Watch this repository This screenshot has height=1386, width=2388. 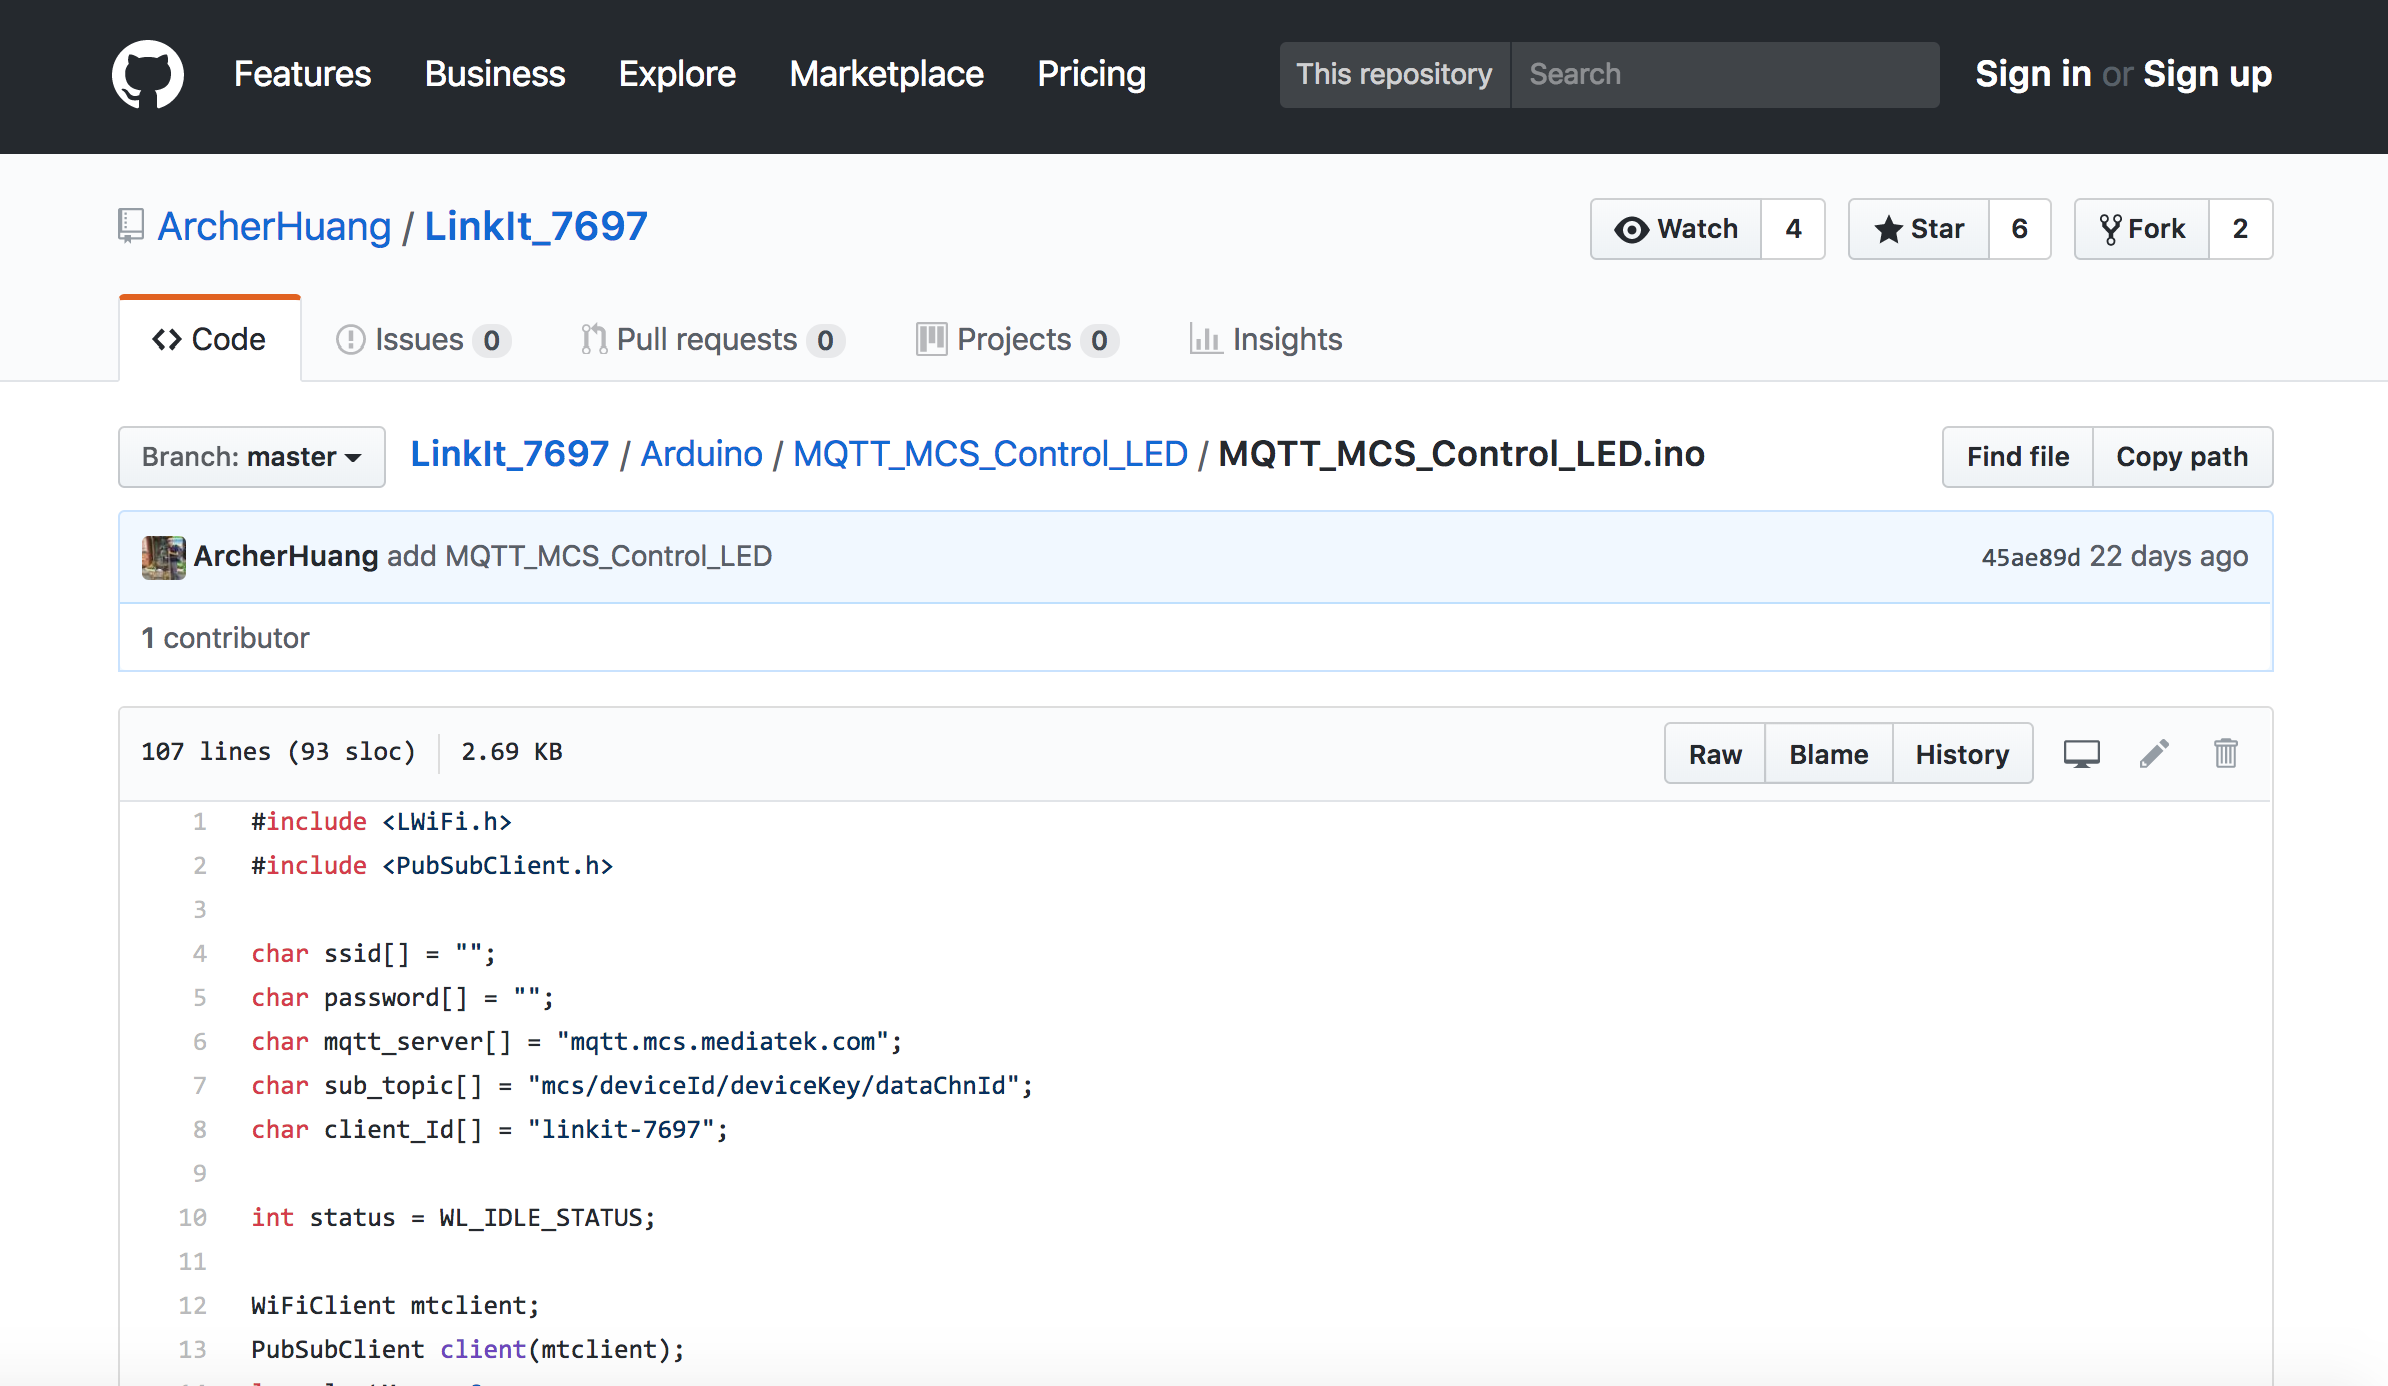(1676, 229)
